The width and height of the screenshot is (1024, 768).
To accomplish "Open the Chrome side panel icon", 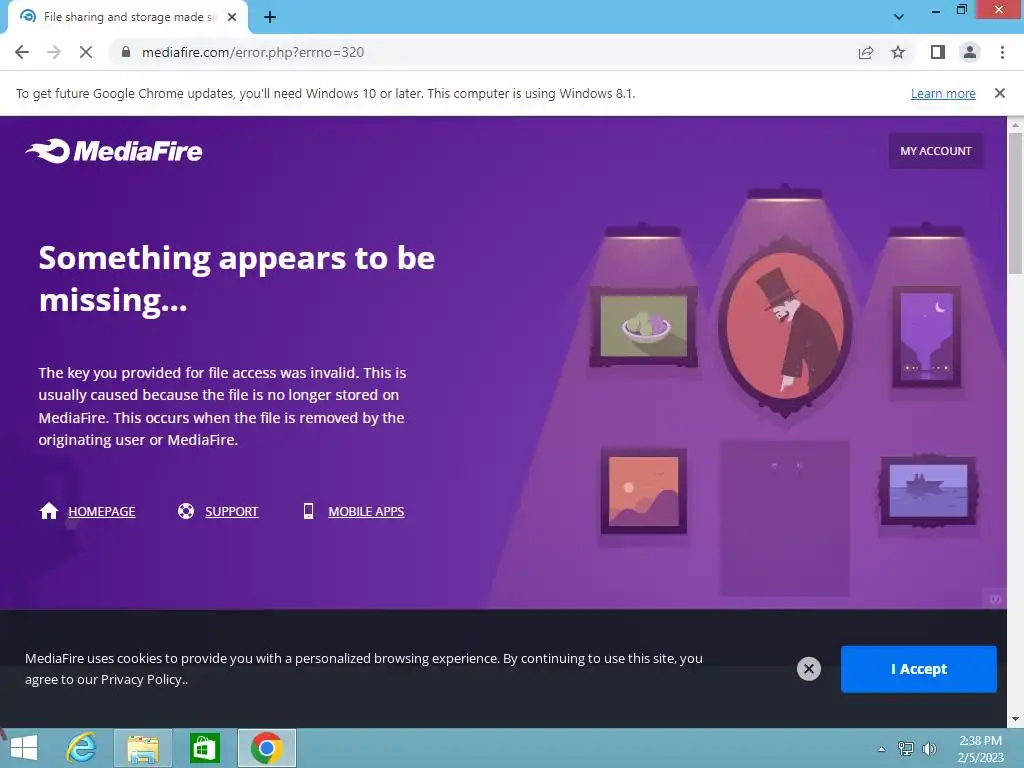I will pos(938,52).
